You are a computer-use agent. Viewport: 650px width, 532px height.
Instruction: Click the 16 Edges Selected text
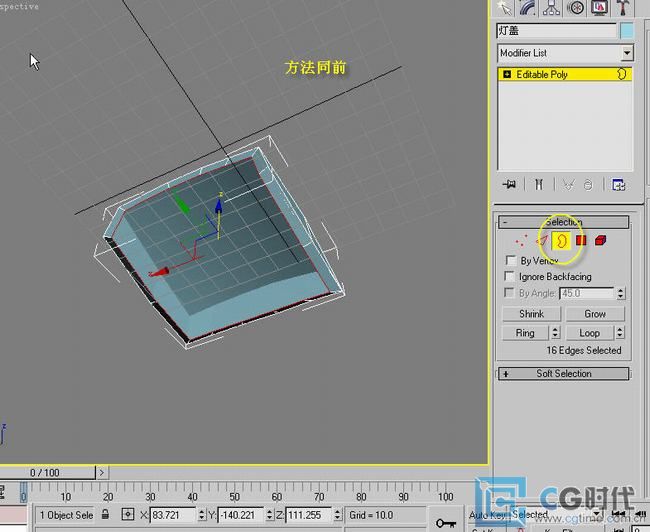584,351
